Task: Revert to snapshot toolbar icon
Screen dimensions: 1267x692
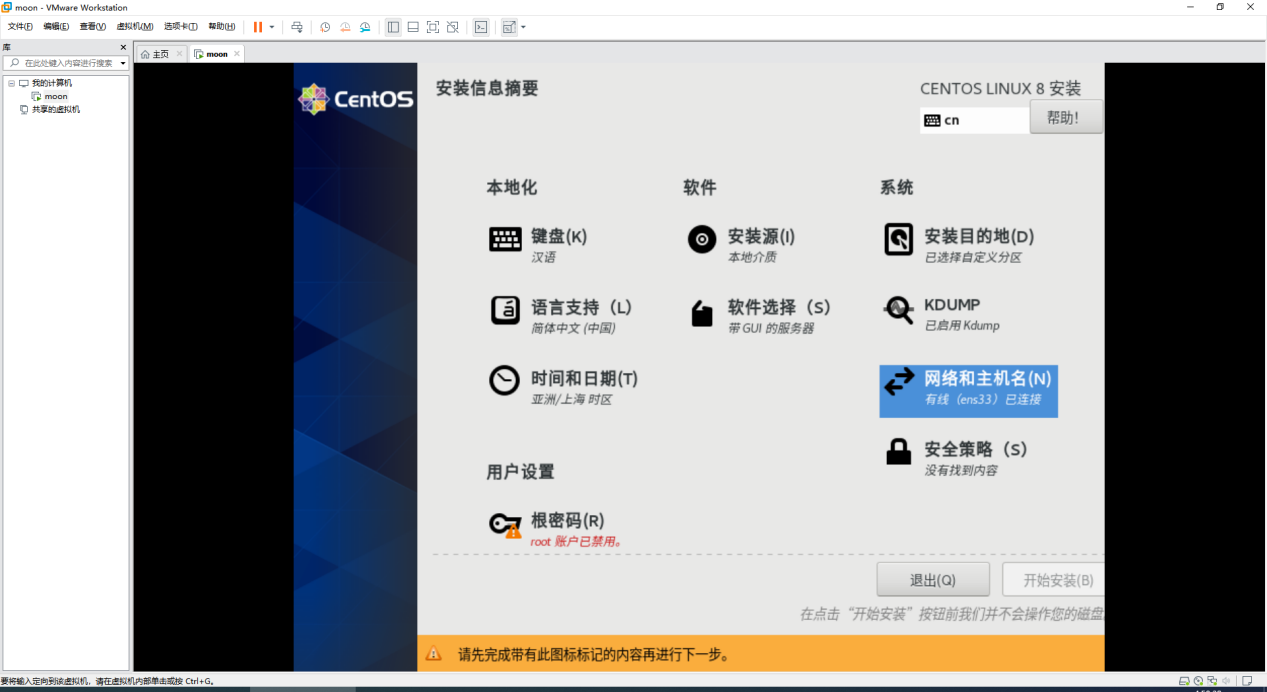Action: pyautogui.click(x=345, y=27)
